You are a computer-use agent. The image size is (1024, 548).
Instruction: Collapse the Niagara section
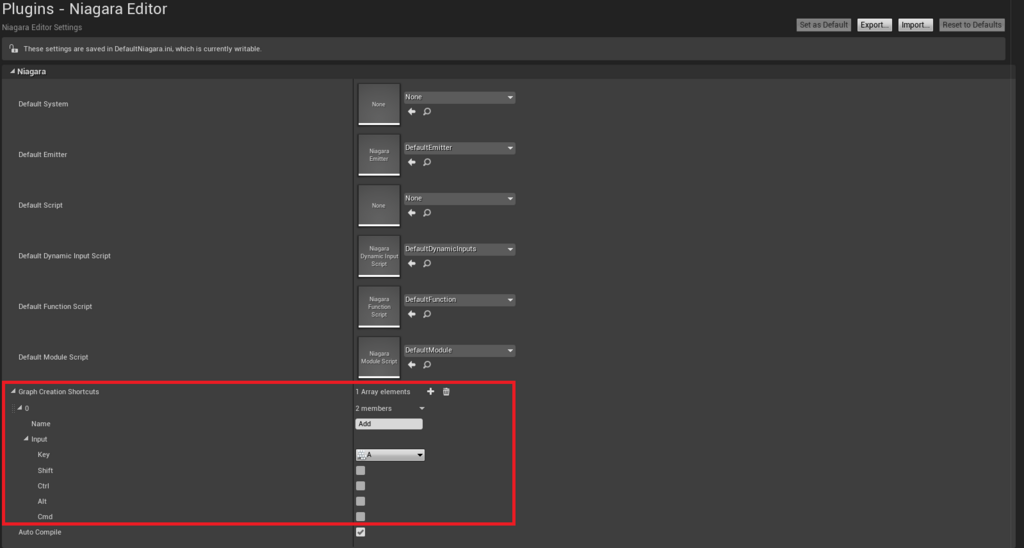pyautogui.click(x=12, y=72)
